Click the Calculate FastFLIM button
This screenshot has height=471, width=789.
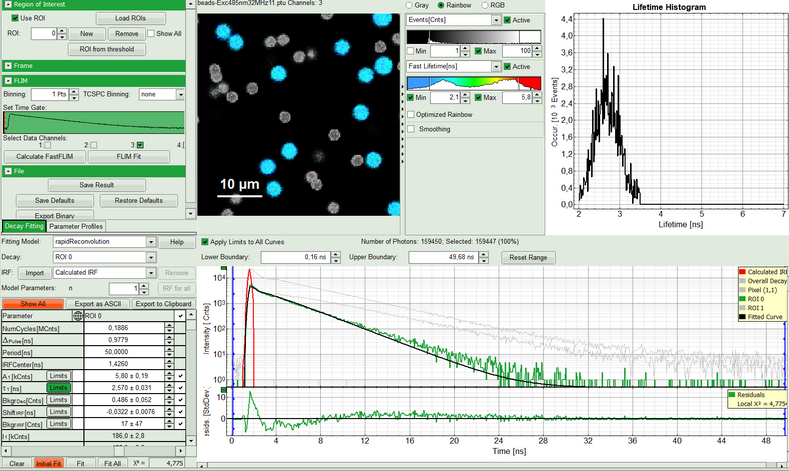(x=43, y=157)
